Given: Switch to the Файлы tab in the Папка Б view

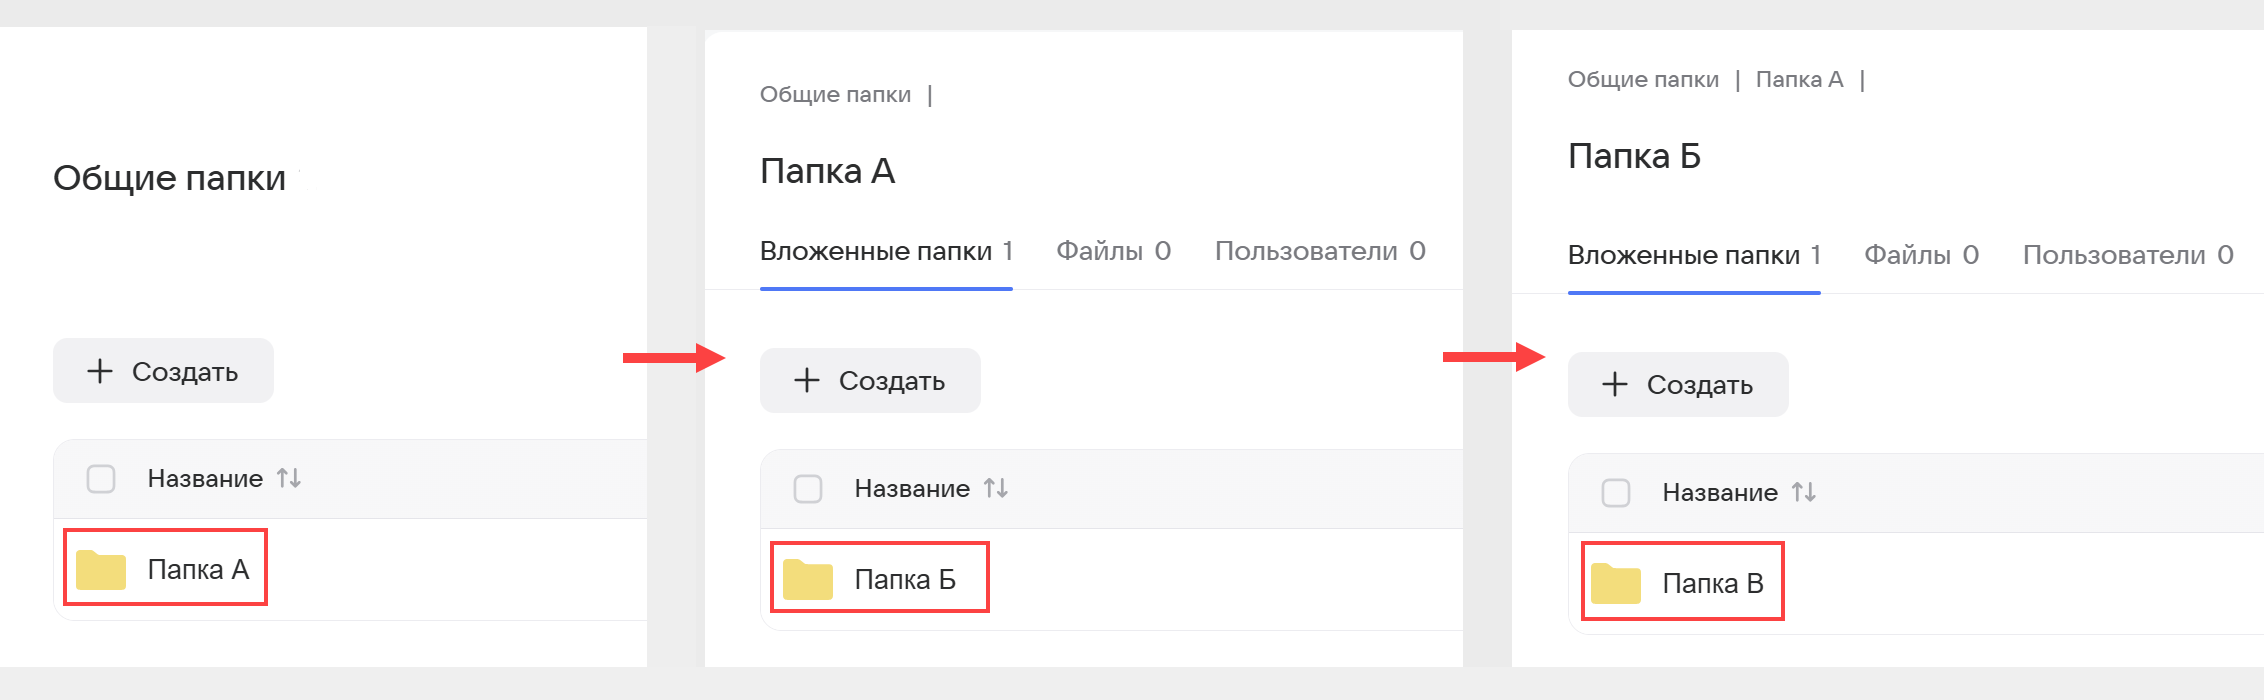Looking at the screenshot, I should 1921,255.
